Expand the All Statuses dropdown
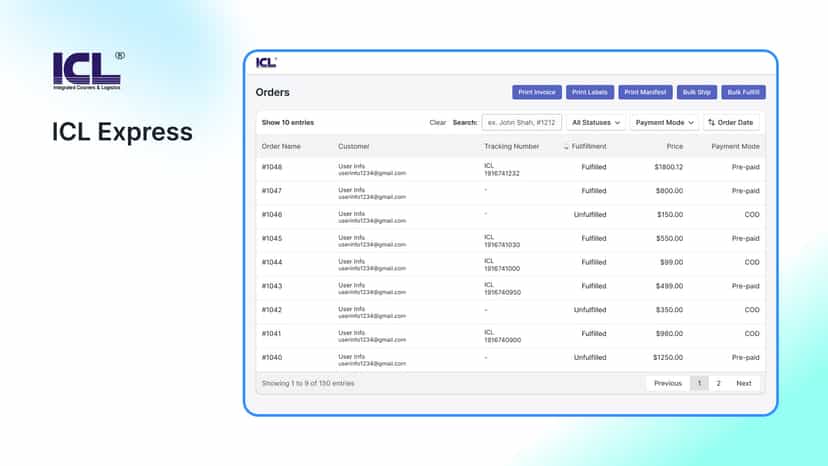 (x=596, y=123)
